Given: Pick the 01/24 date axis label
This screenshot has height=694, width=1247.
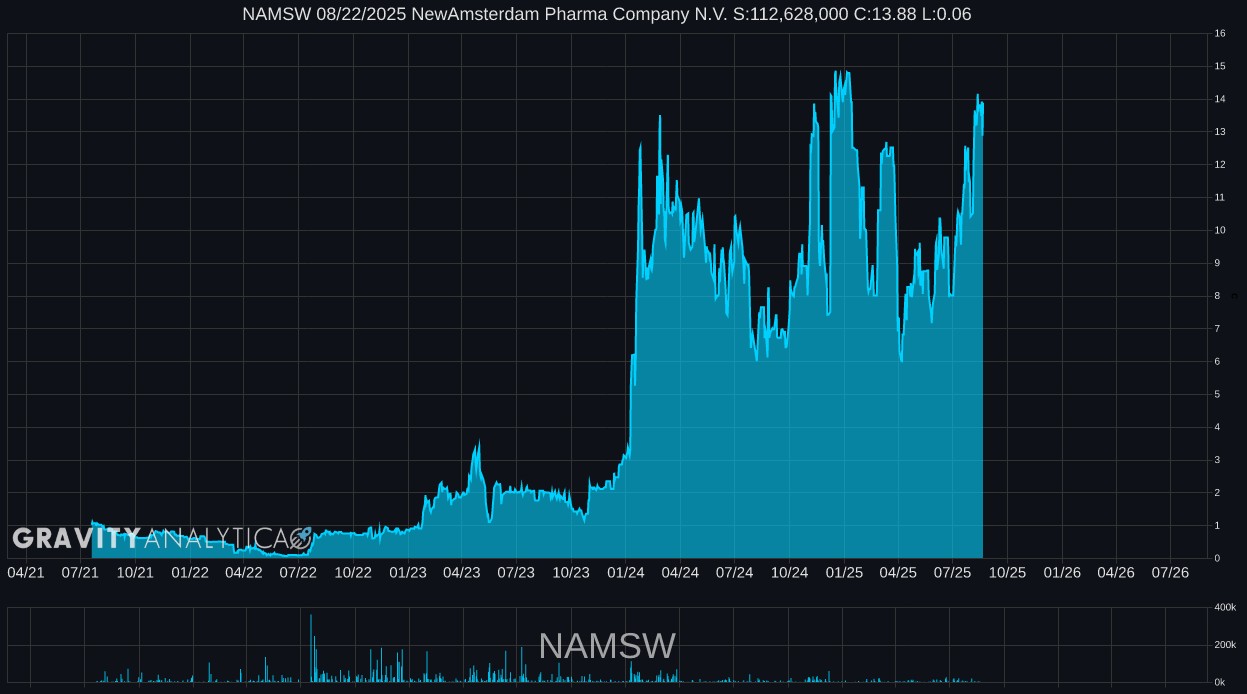Looking at the screenshot, I should (626, 573).
